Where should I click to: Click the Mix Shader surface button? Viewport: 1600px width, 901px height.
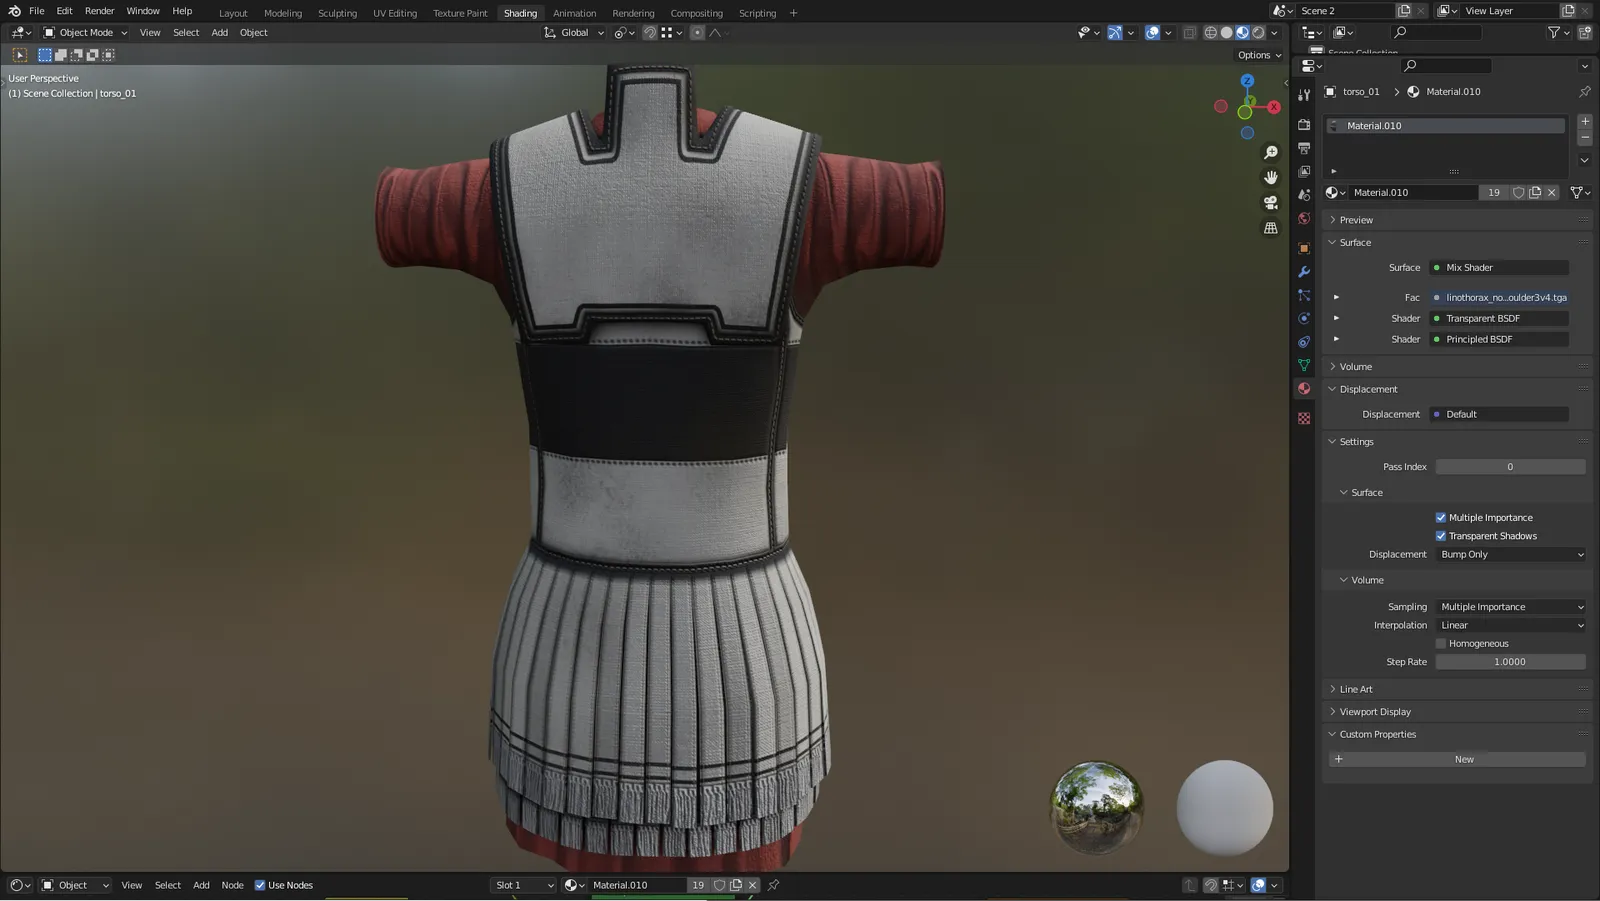pos(1498,267)
